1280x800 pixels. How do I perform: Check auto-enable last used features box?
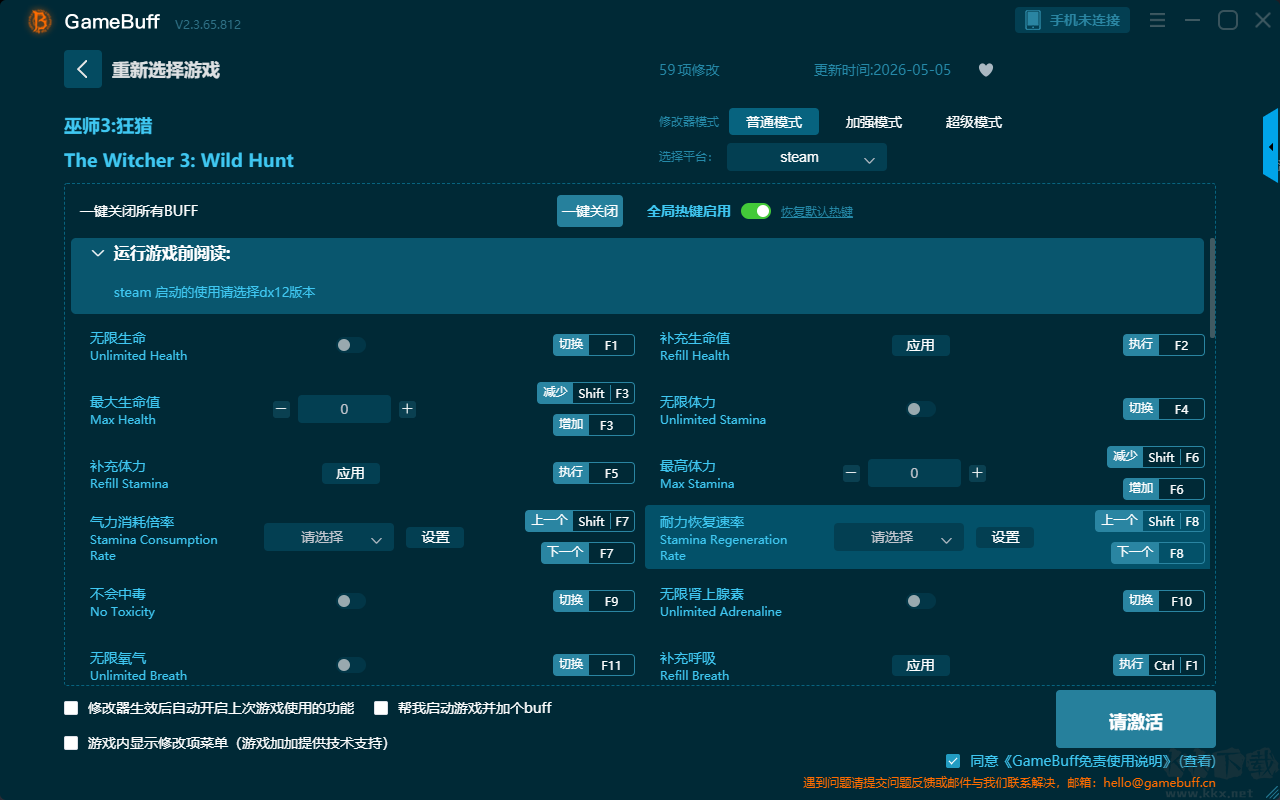pos(71,708)
